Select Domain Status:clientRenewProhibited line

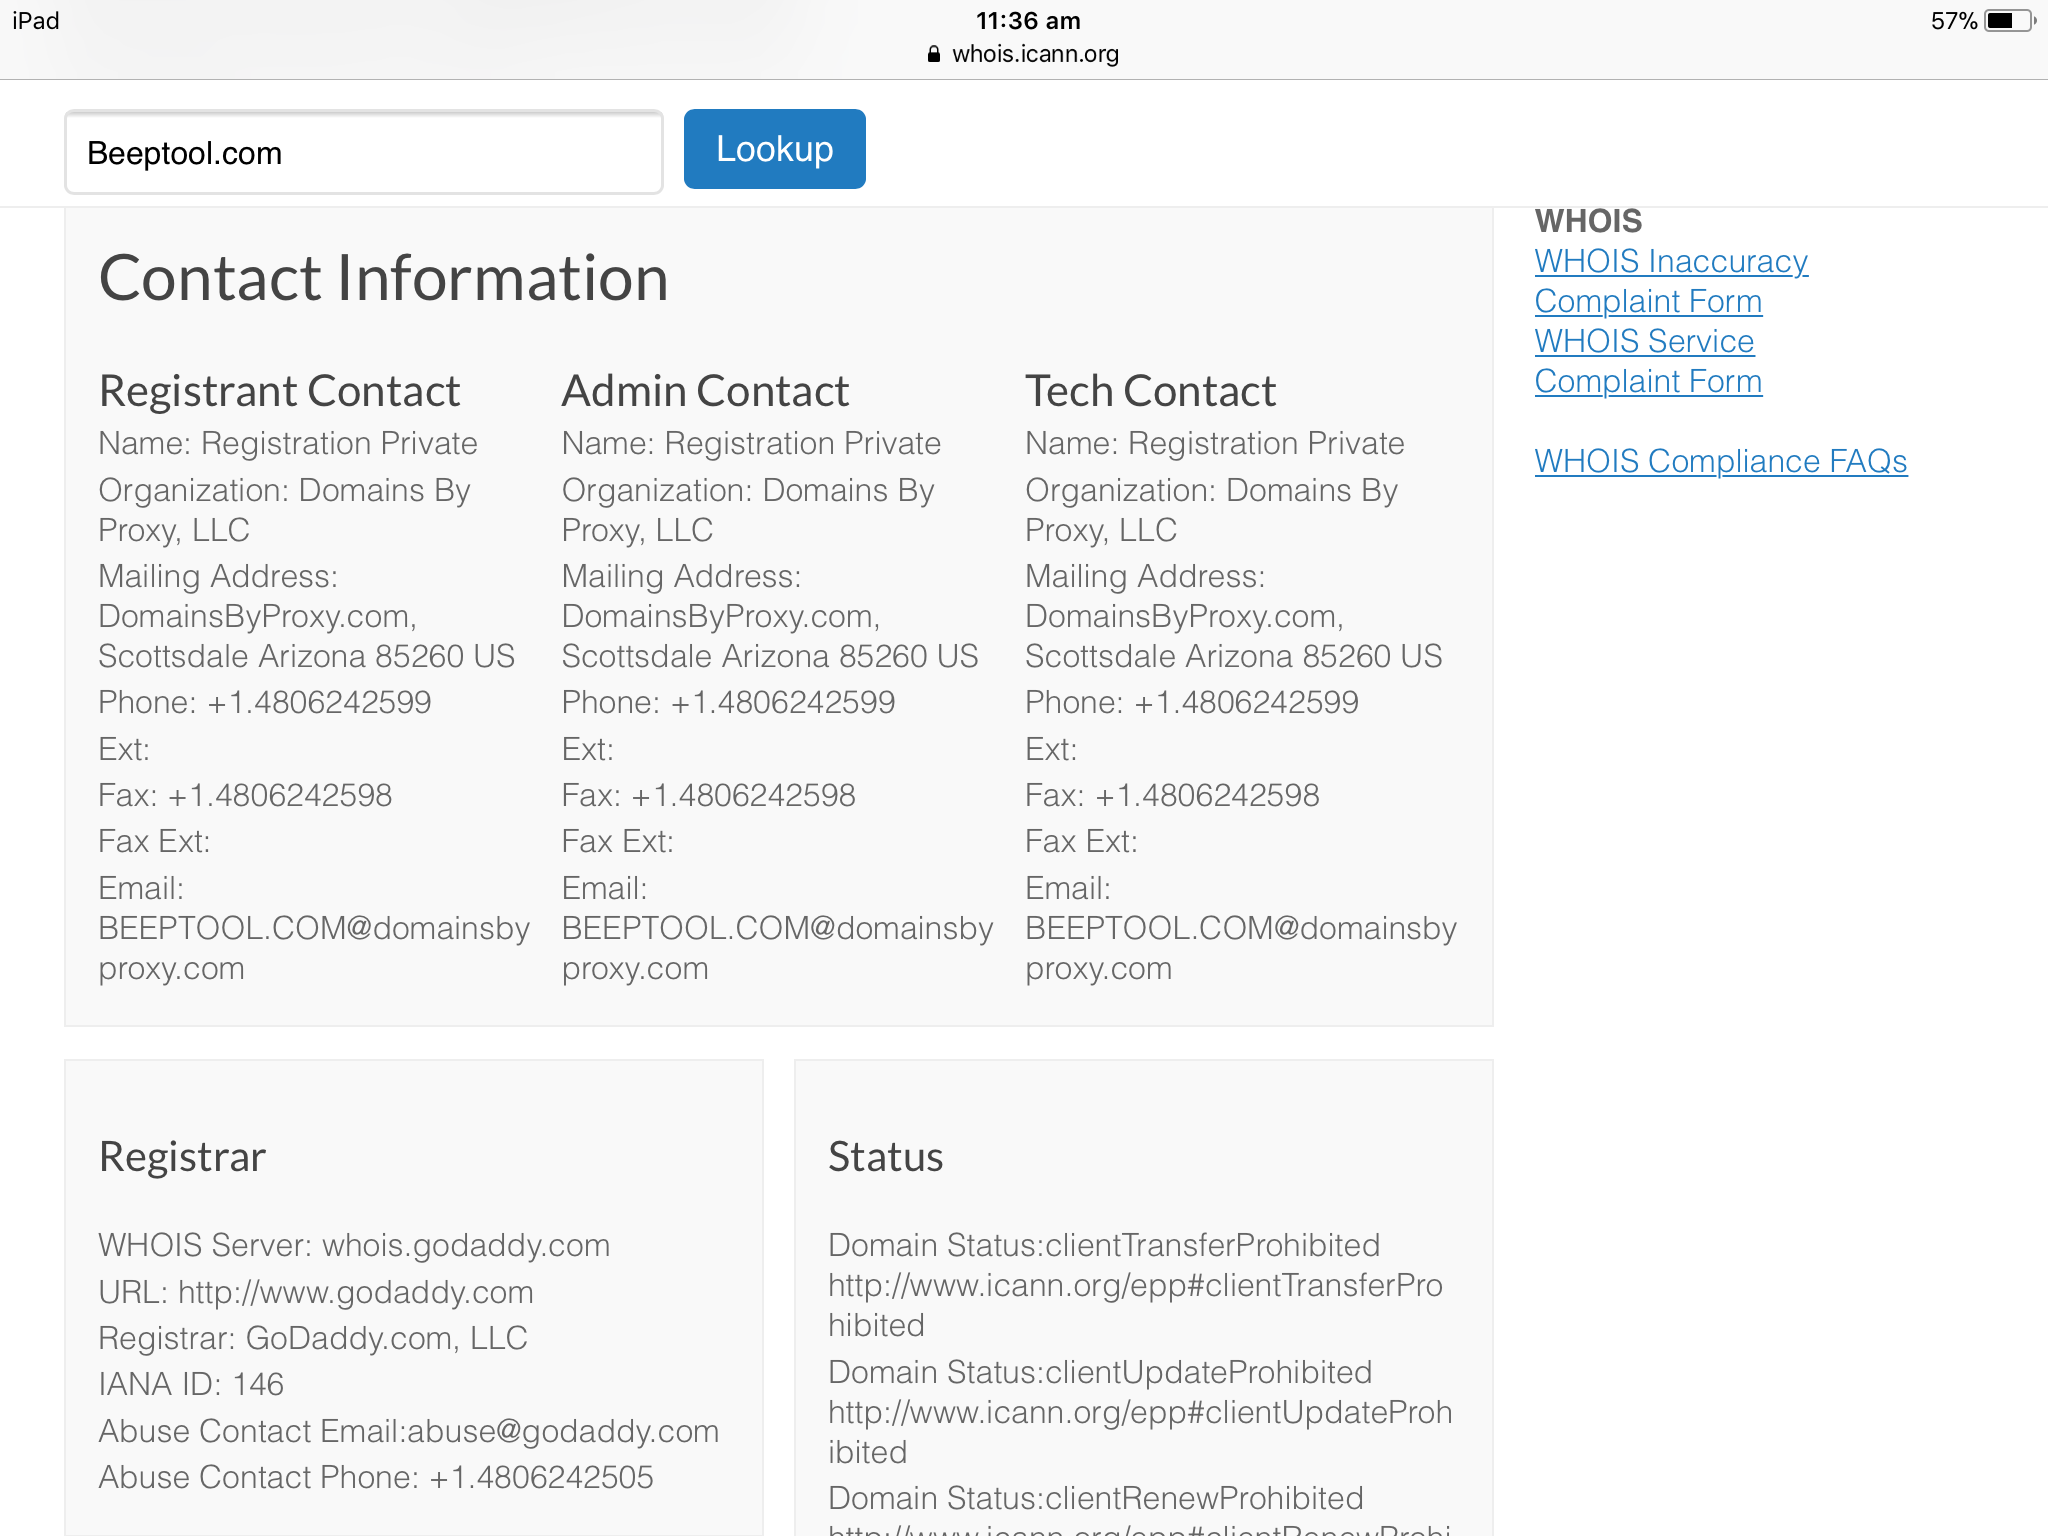[x=1096, y=1498]
